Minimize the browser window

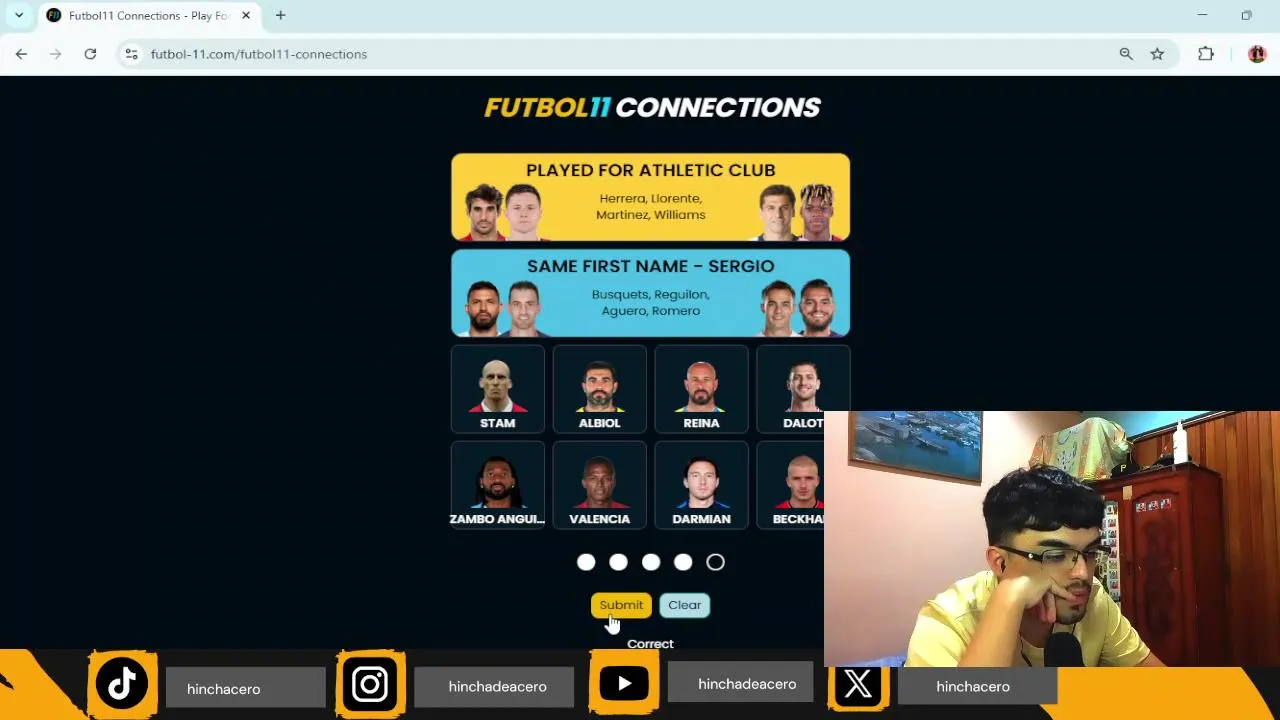point(1202,15)
